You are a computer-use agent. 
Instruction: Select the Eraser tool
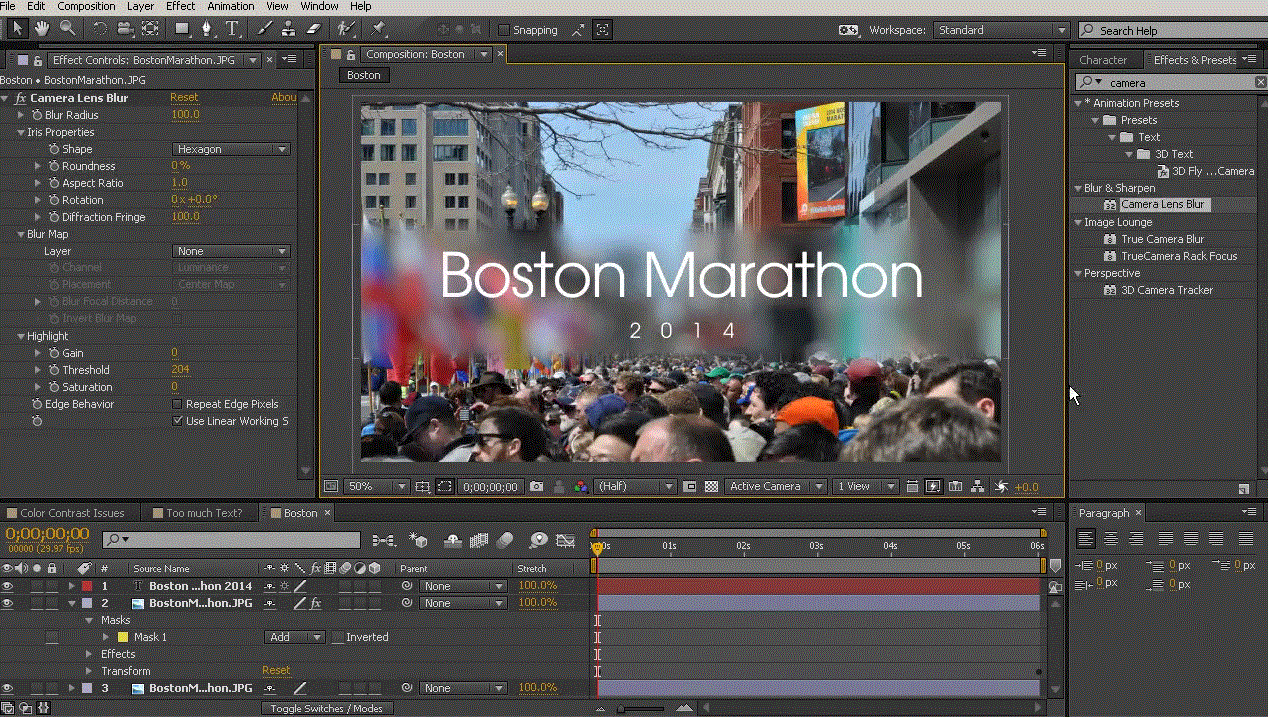click(x=312, y=29)
